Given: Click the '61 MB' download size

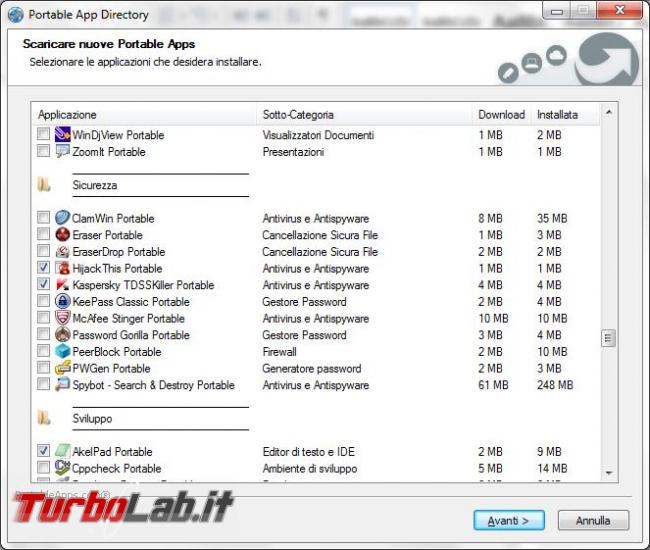Looking at the screenshot, I should pos(493,385).
